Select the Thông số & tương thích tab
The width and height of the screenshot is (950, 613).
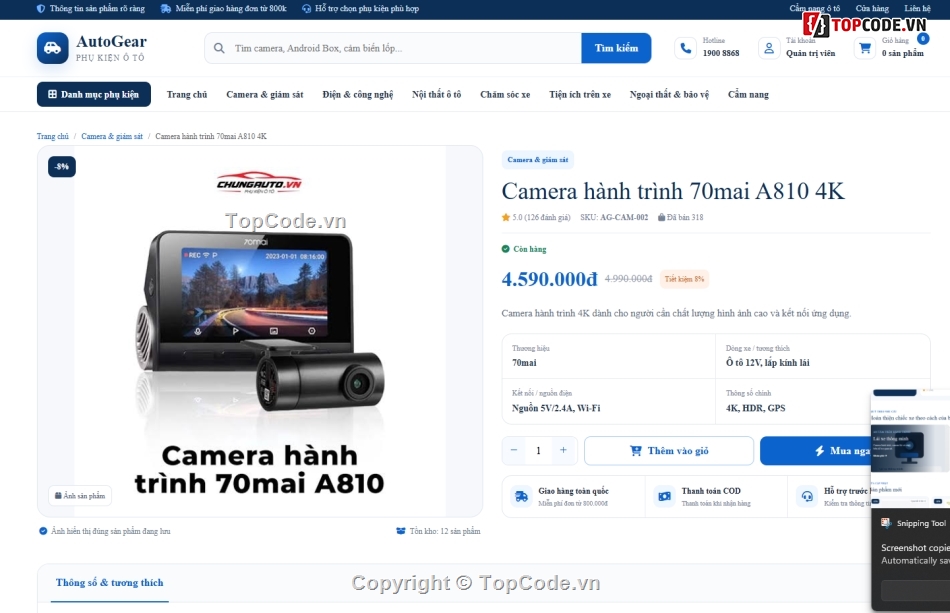tap(110, 583)
